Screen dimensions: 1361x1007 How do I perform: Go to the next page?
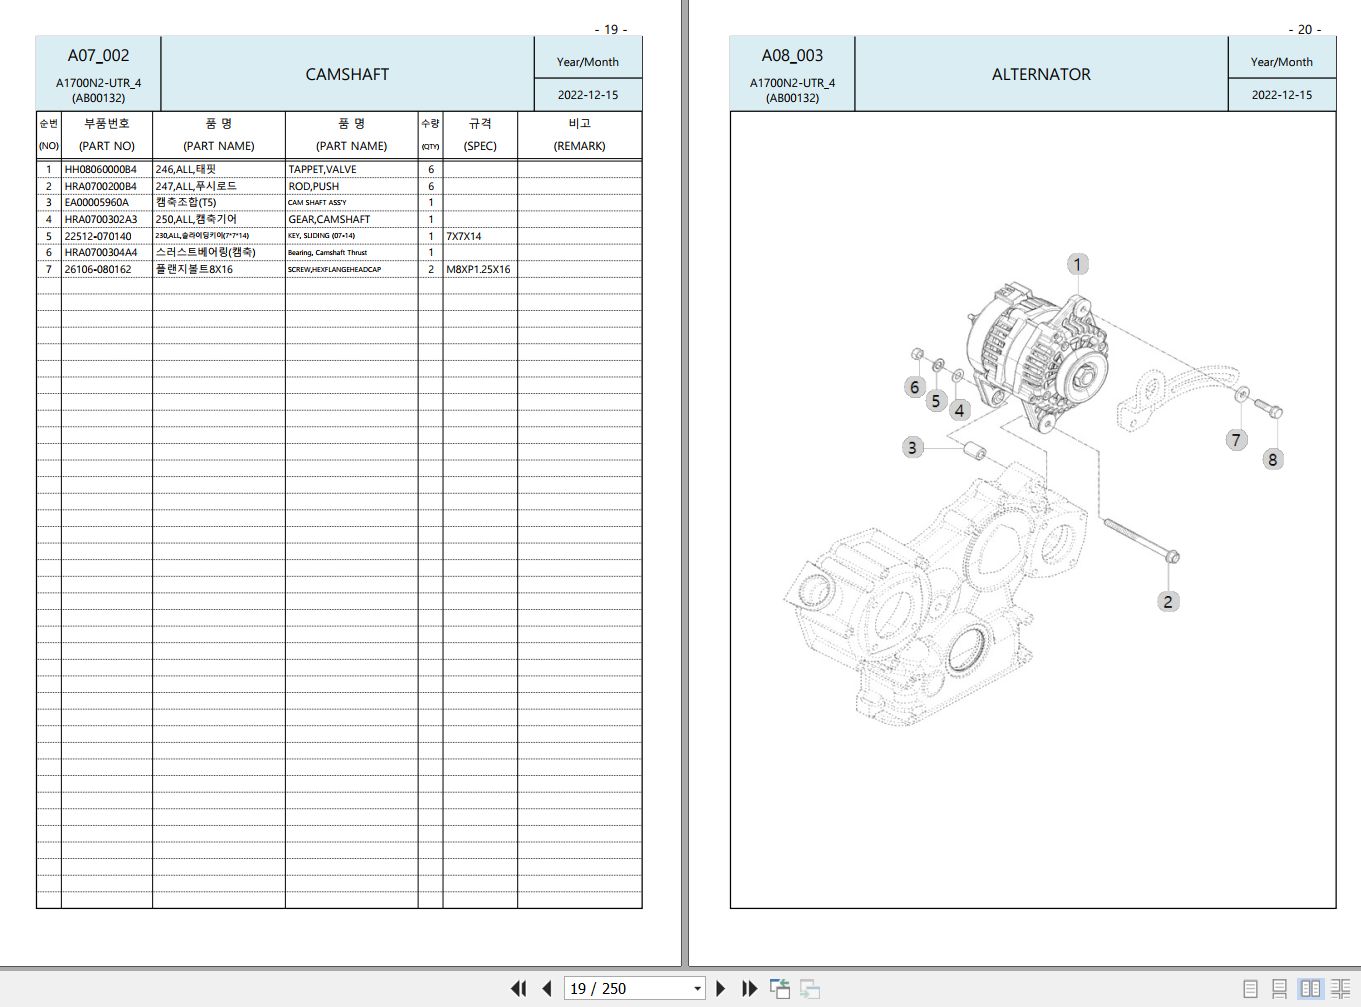coord(721,989)
